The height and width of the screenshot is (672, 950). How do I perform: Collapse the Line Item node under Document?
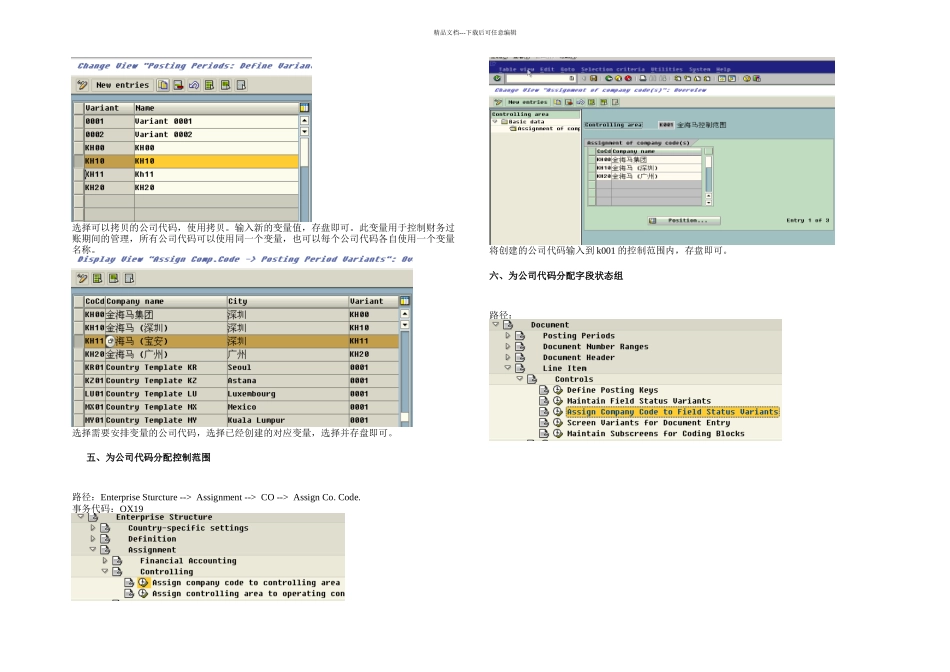[508, 368]
